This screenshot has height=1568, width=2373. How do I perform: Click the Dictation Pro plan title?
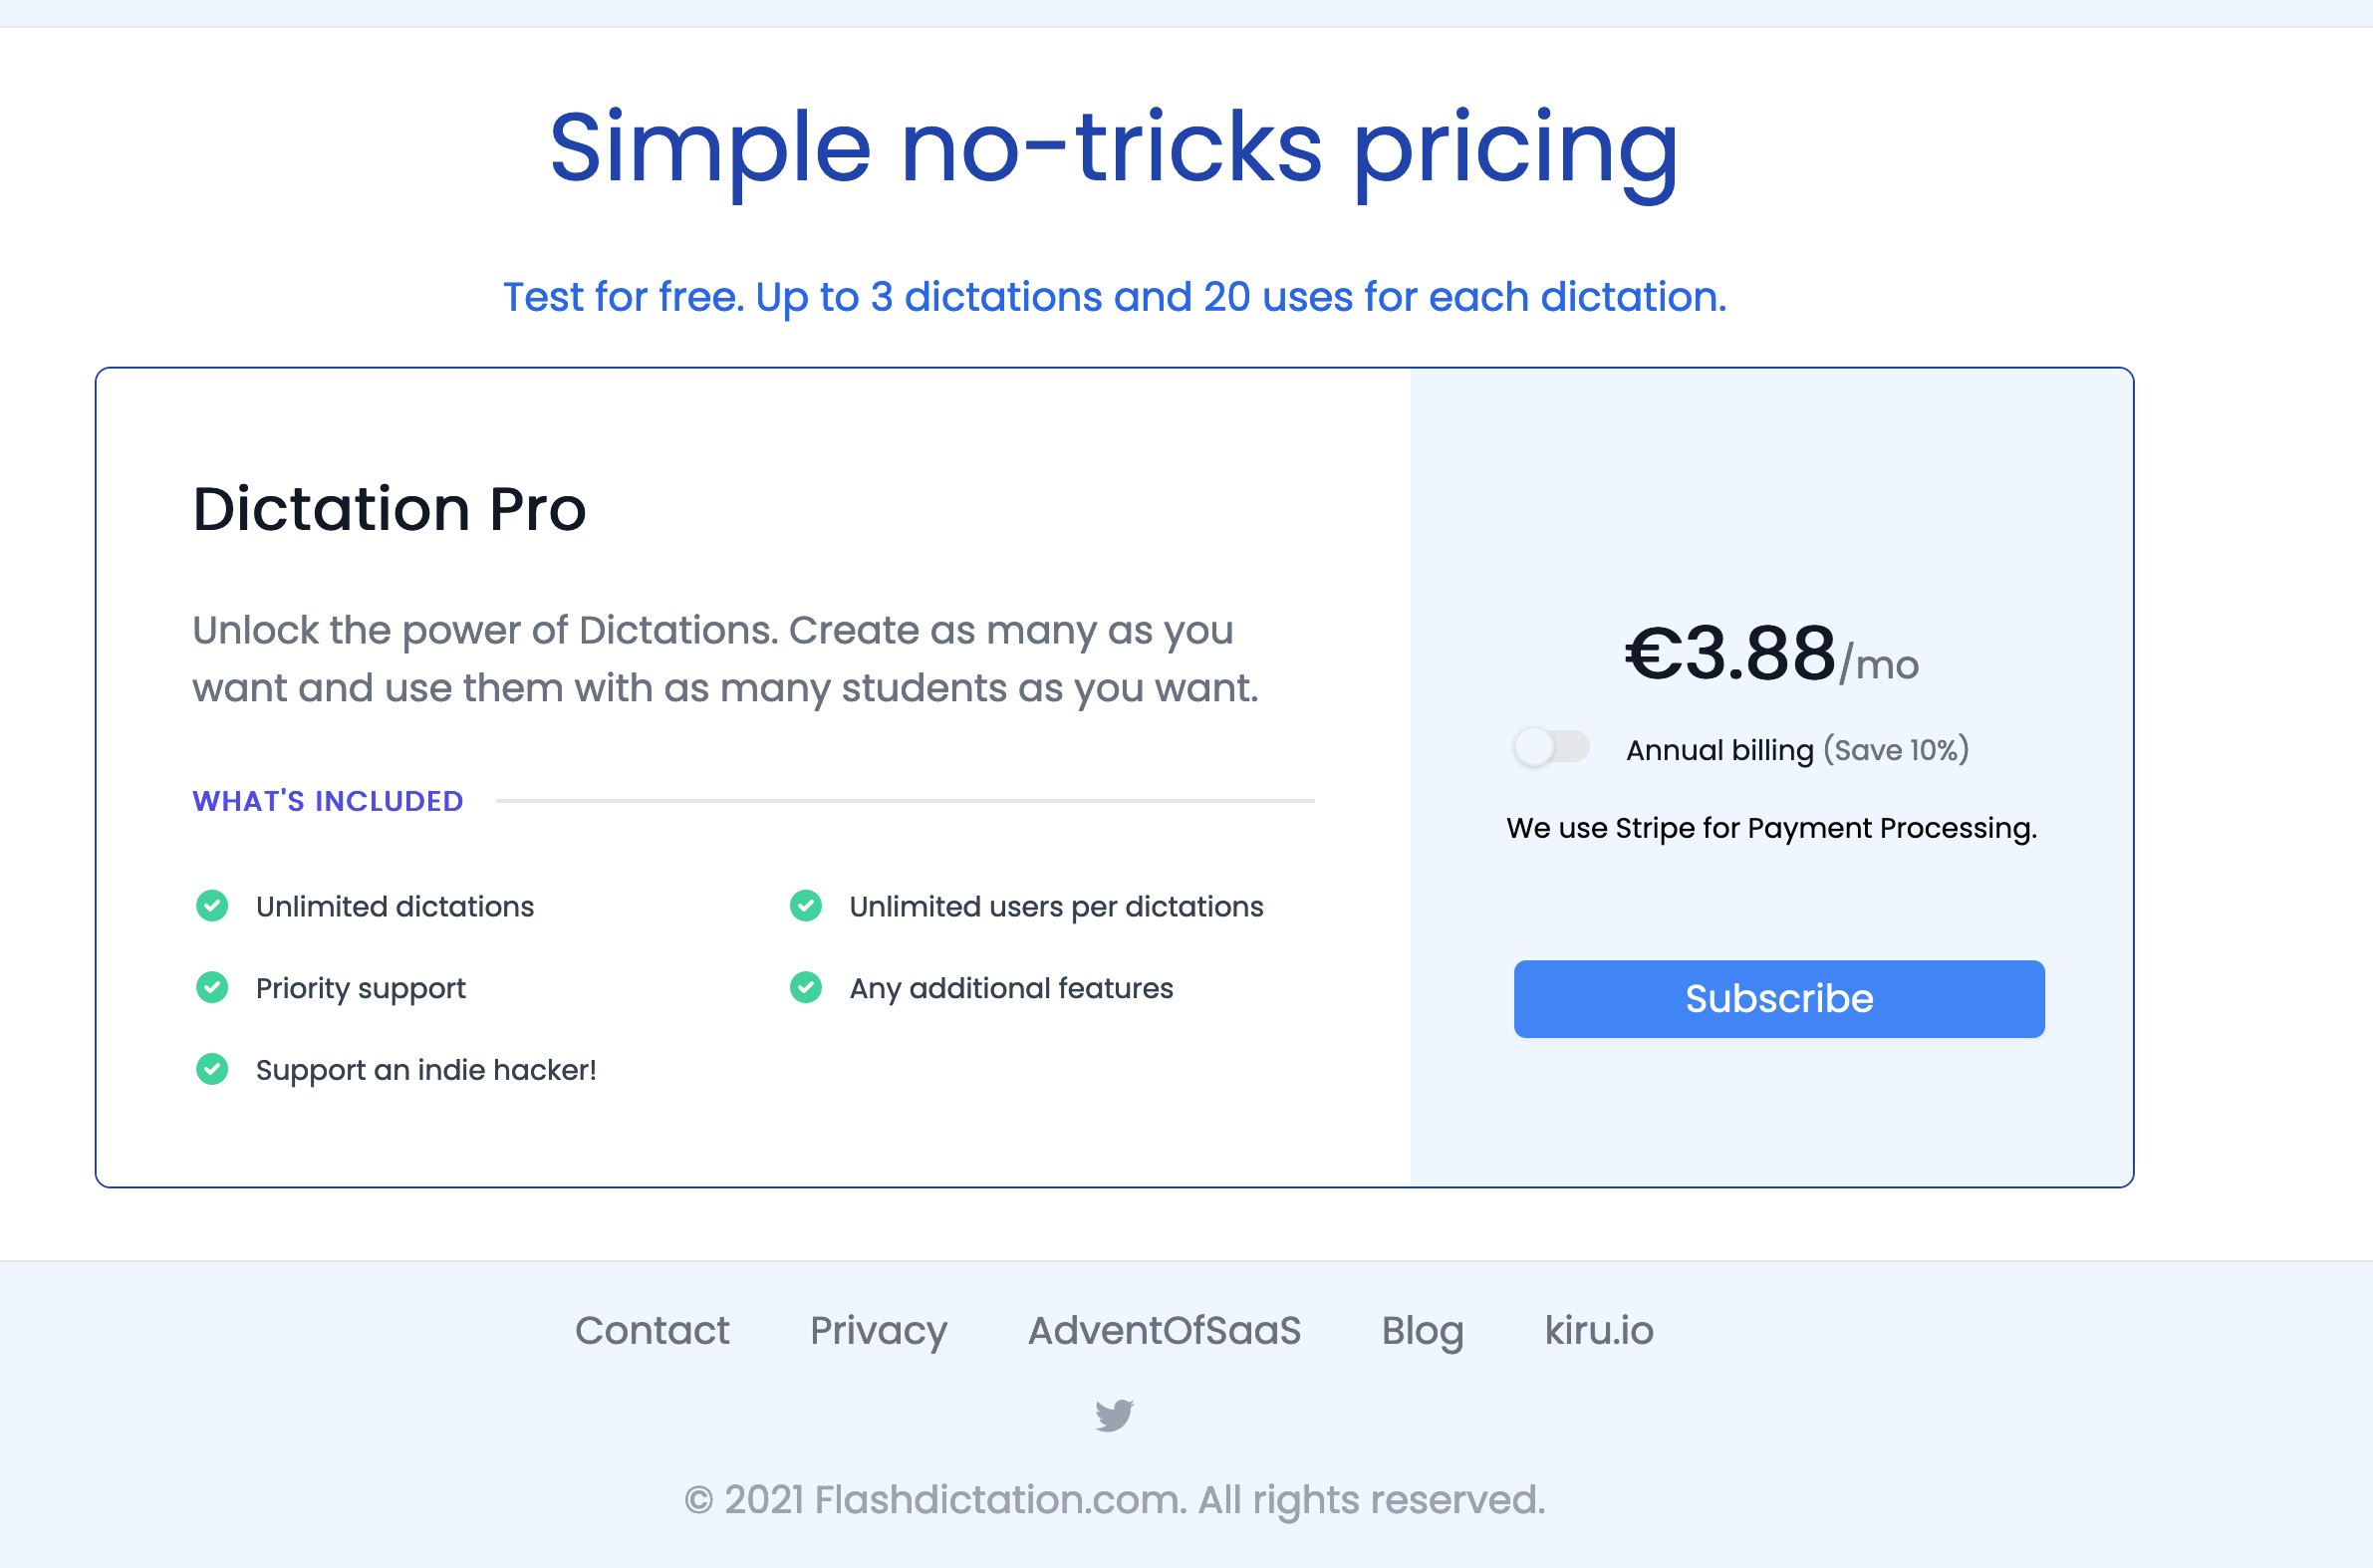[x=389, y=510]
